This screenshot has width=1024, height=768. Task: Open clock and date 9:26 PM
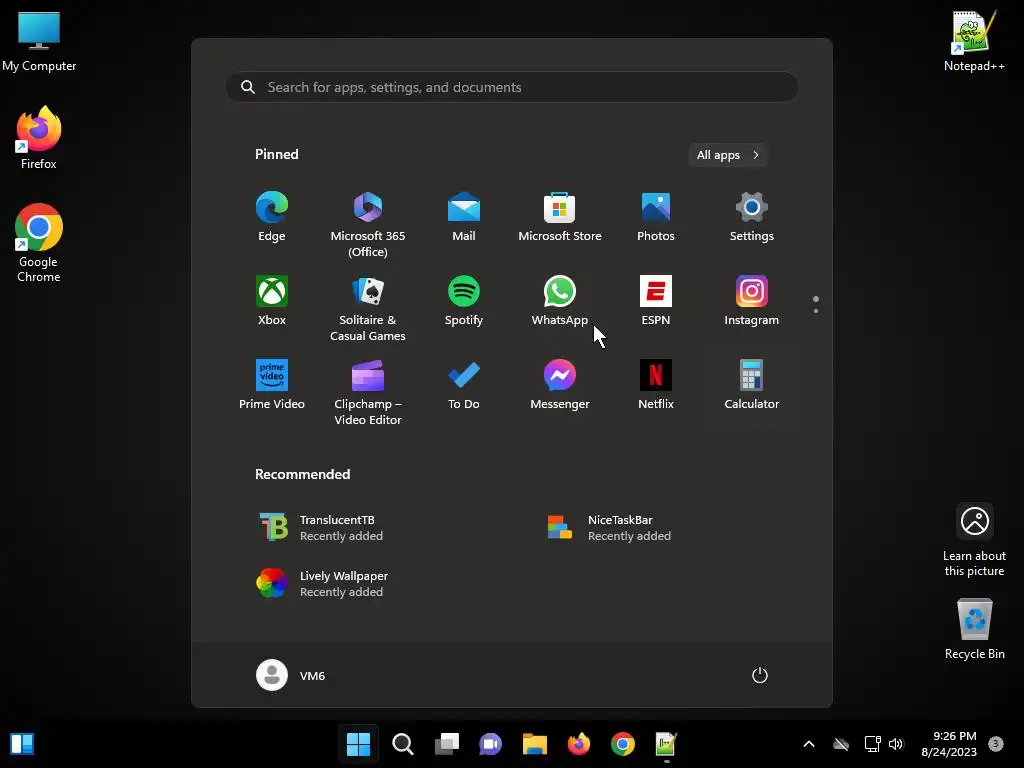click(949, 744)
